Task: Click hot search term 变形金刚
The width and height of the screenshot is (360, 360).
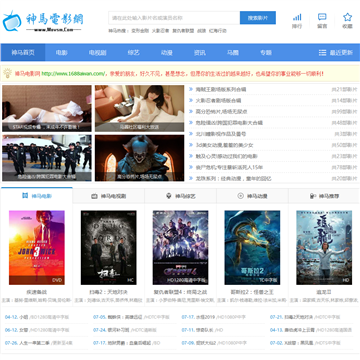Action: point(140,31)
